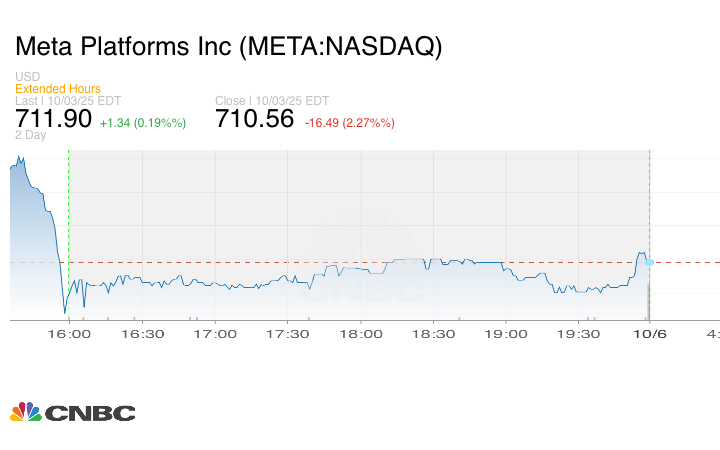Click the 19:00 time axis label
Viewport: 720px width, 450px height.
pyautogui.click(x=505, y=333)
